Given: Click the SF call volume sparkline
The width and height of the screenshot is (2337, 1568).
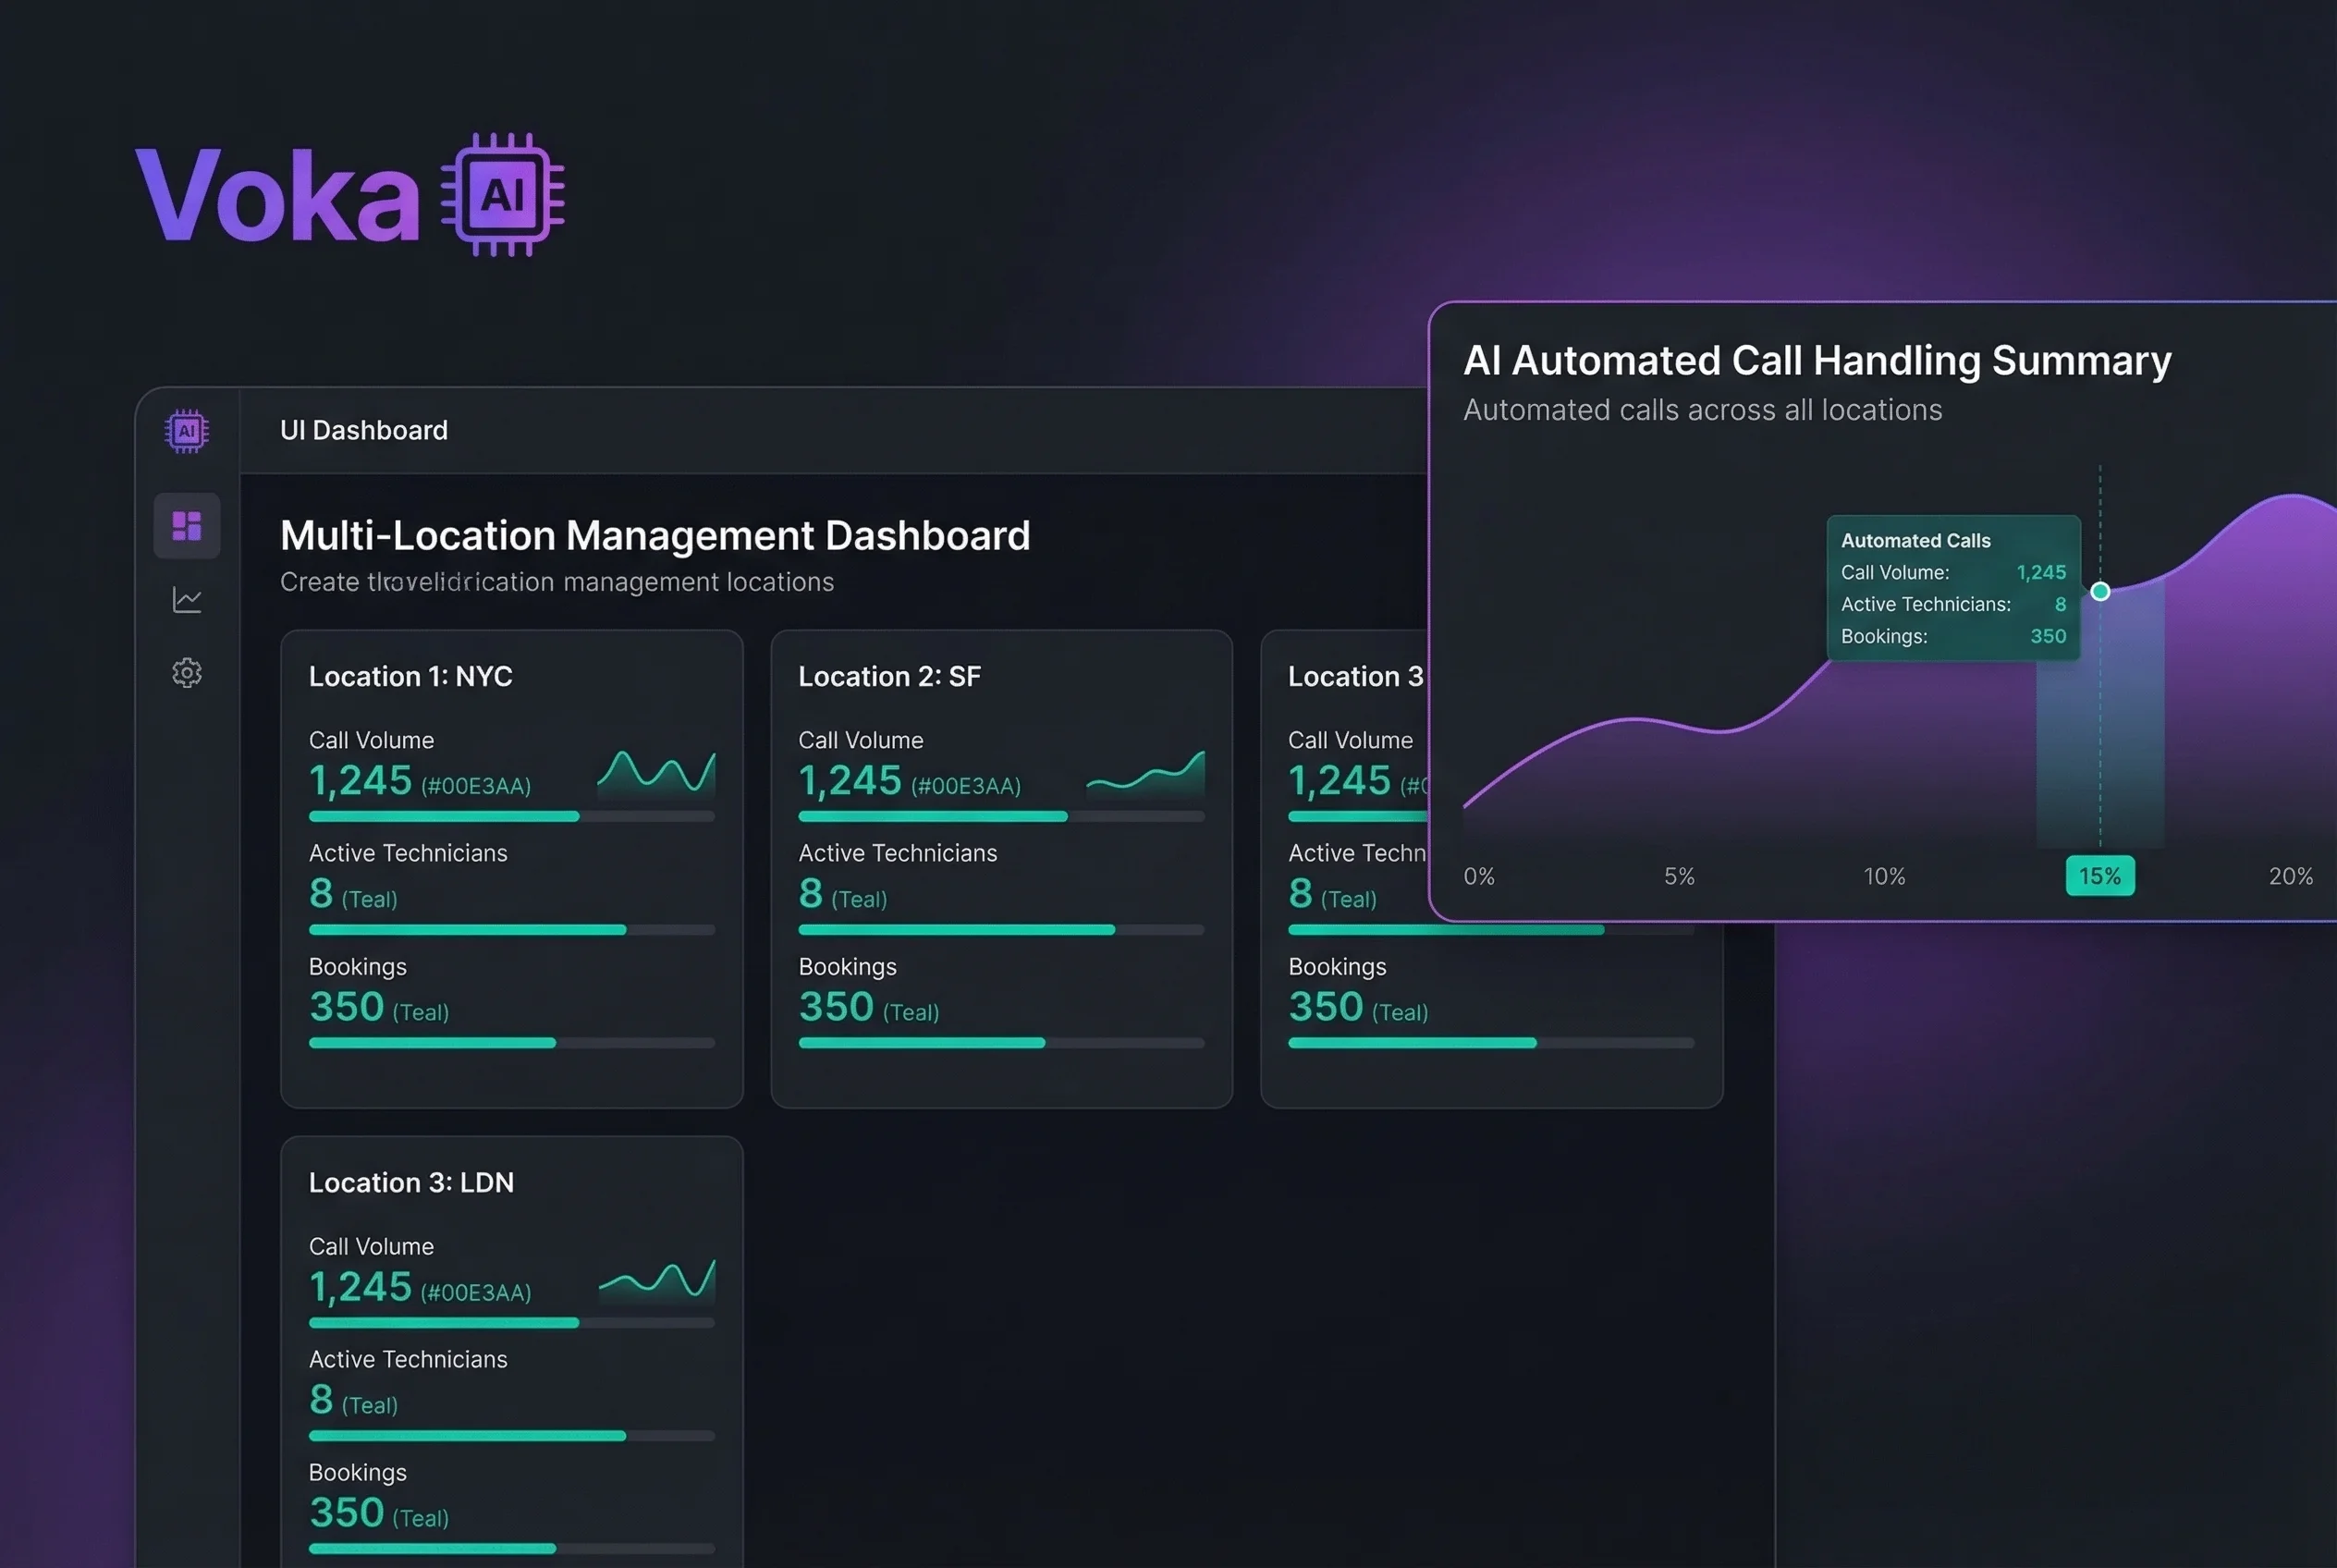Looking at the screenshot, I should (x=1145, y=775).
